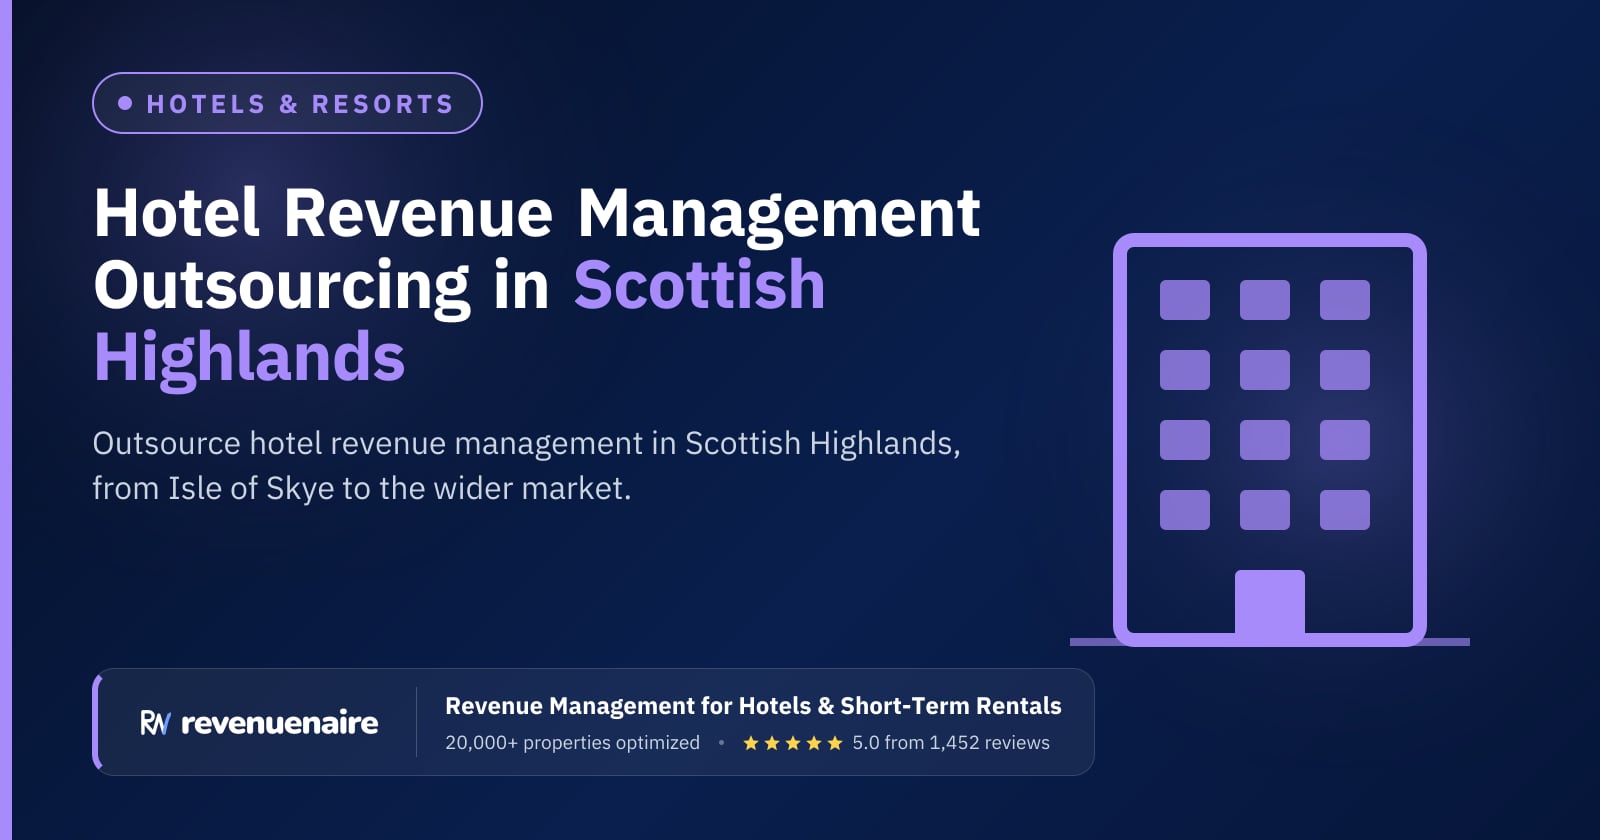Viewport: 1600px width, 840px height.
Task: Click the purple 'Highlands' headline word
Action: tap(249, 358)
